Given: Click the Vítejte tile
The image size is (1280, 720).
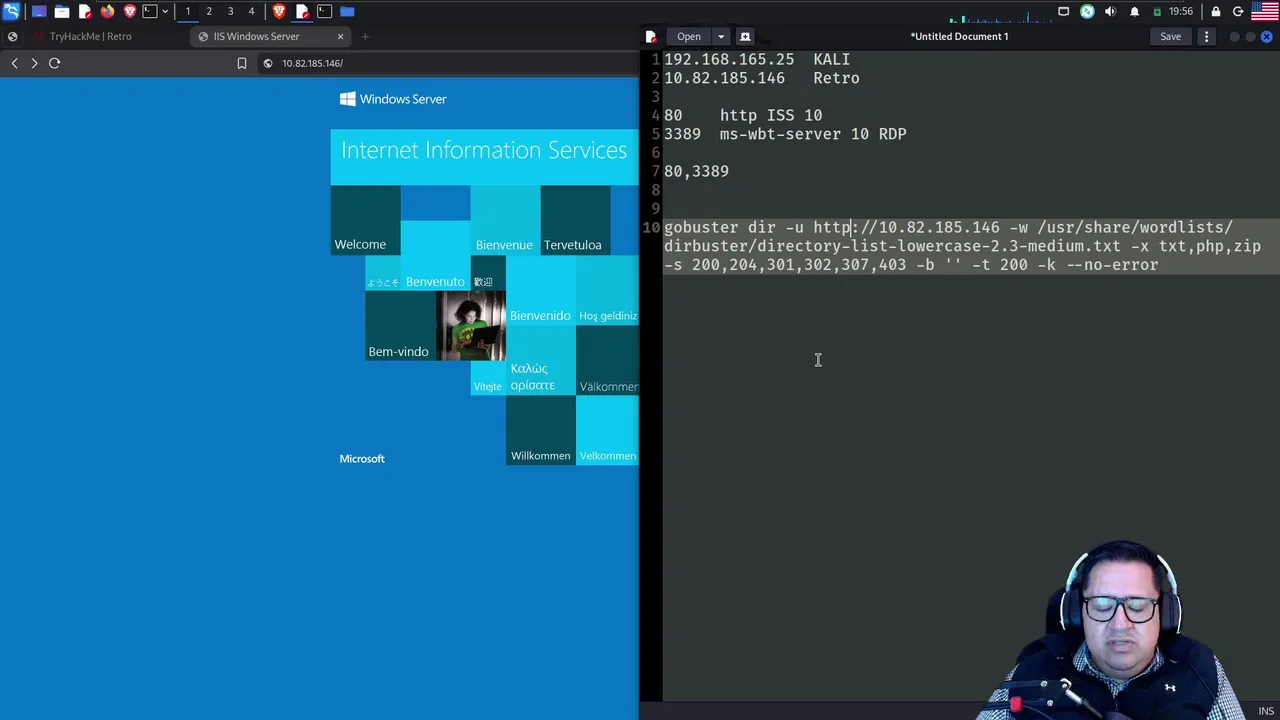Looking at the screenshot, I should (488, 378).
